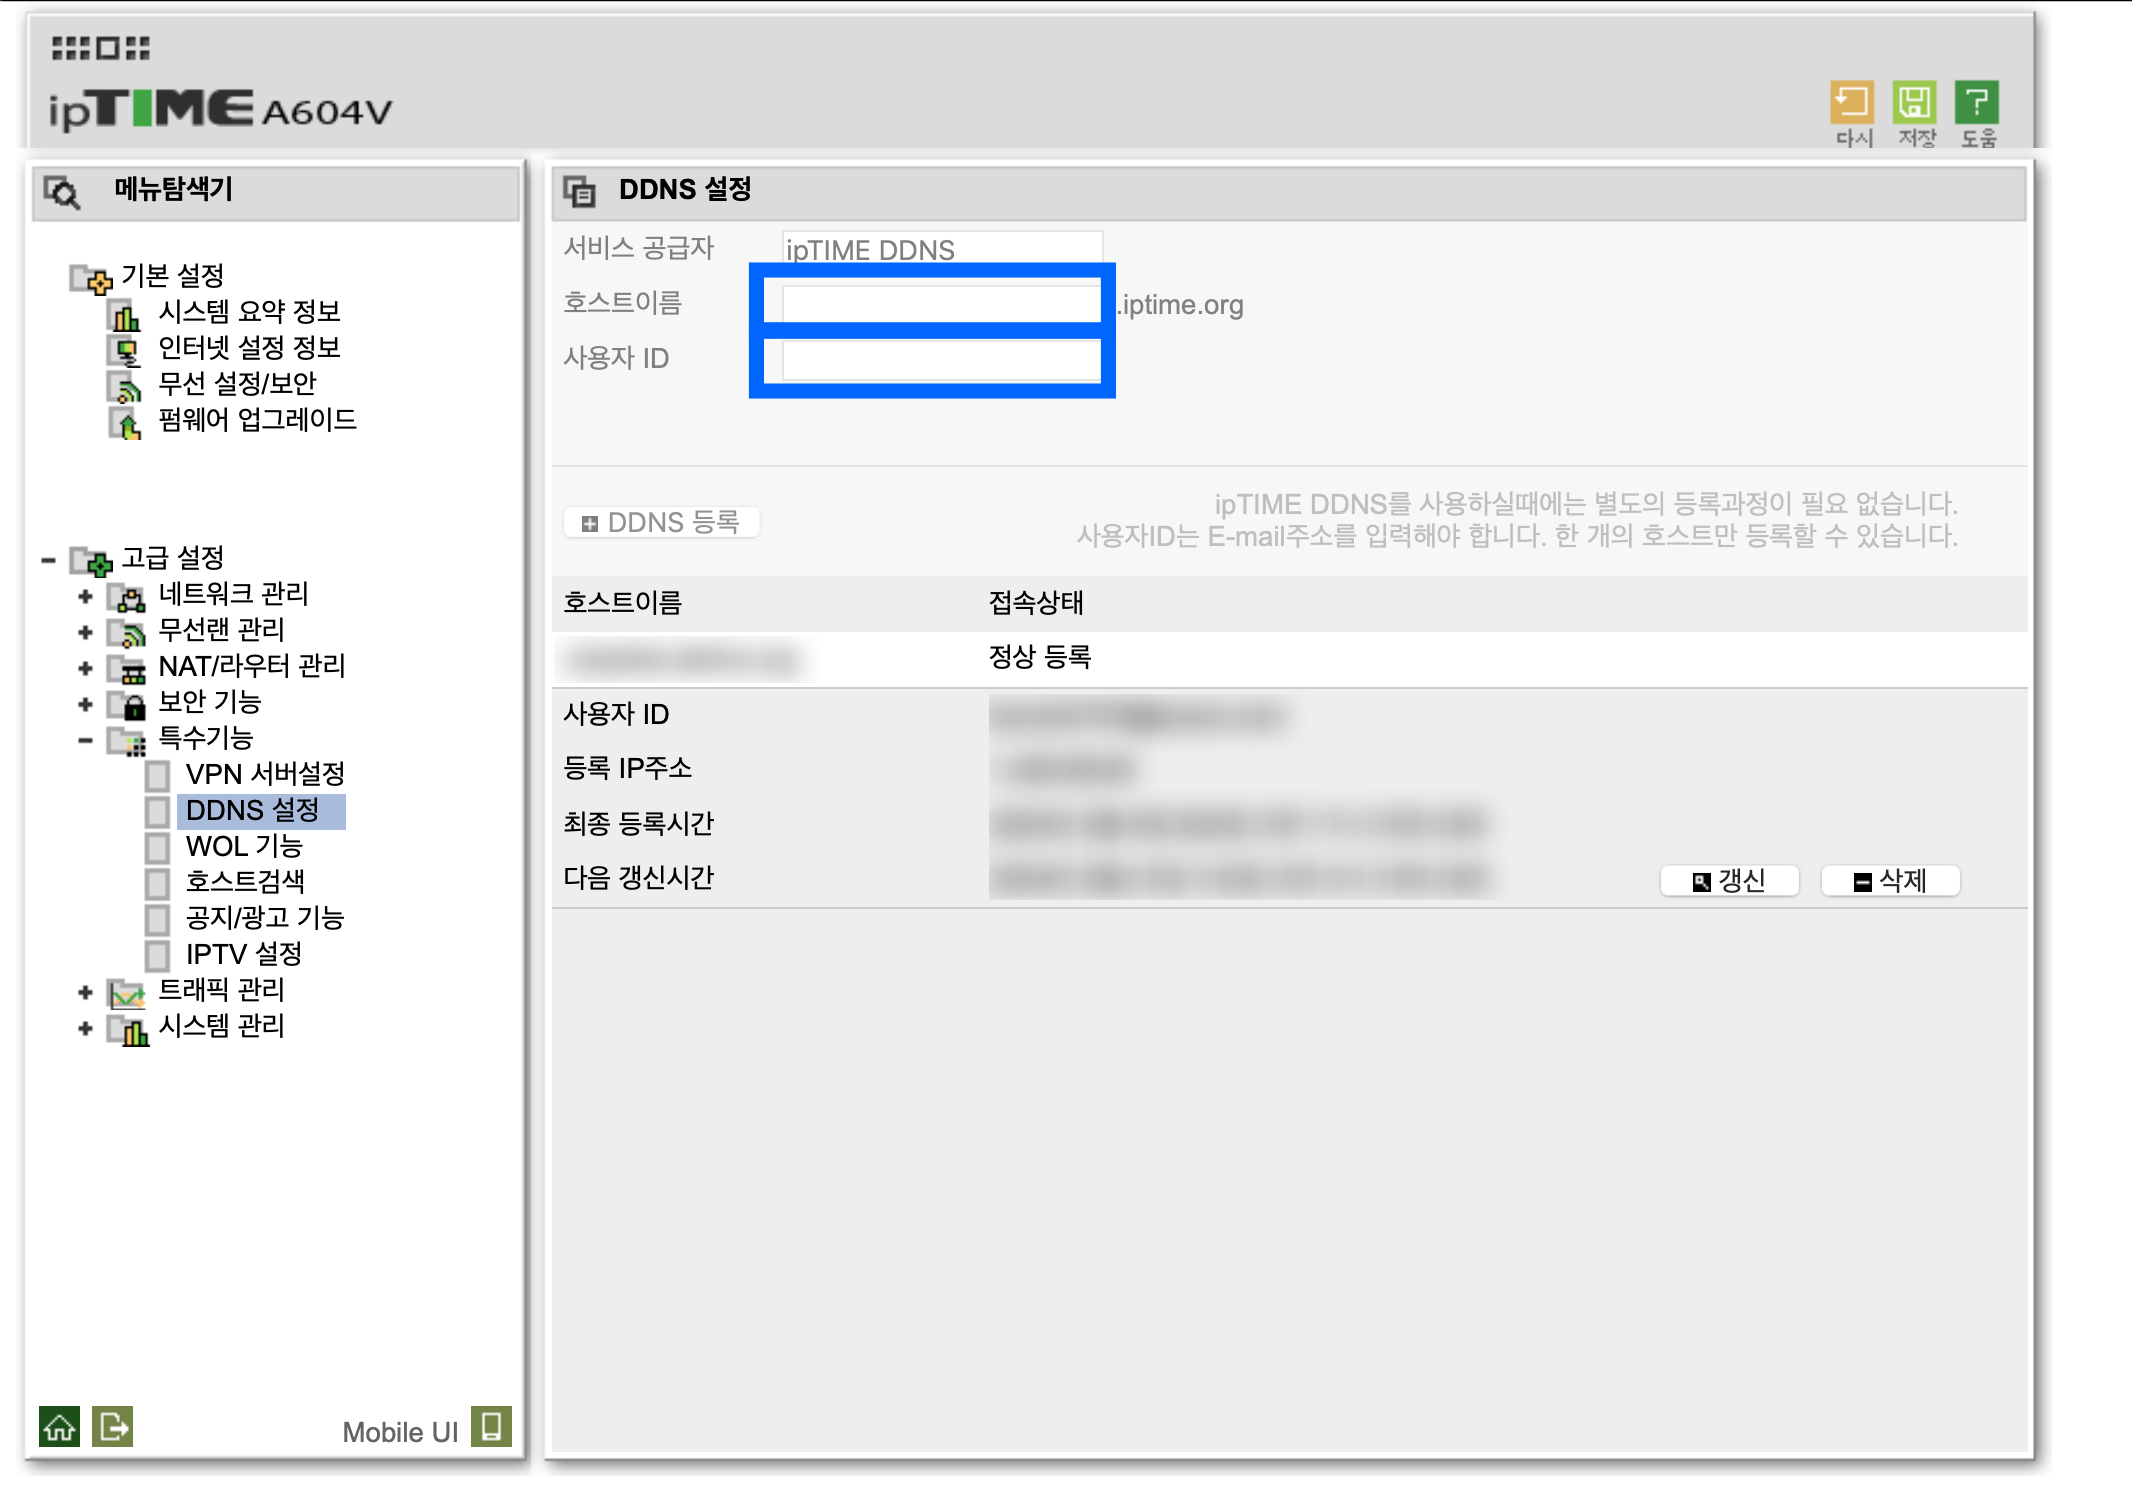Expand the 네트워크 관리 tree node

(85, 596)
